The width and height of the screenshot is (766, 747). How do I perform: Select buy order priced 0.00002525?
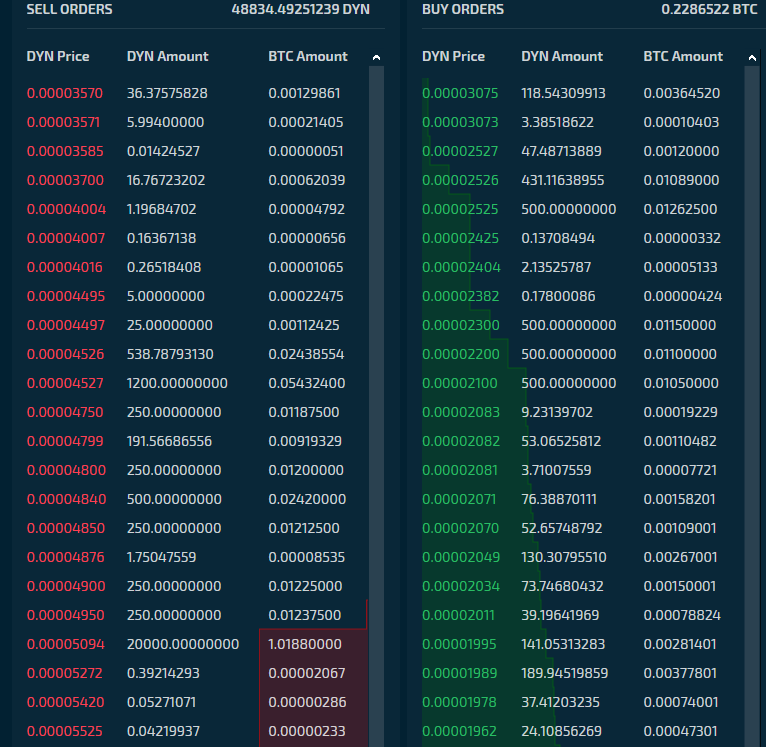point(583,209)
